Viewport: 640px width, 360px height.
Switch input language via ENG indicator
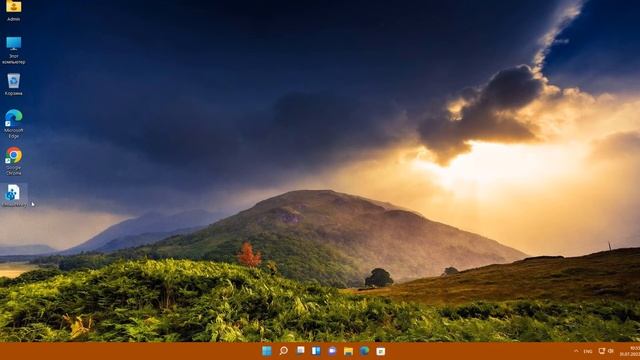[588, 351]
